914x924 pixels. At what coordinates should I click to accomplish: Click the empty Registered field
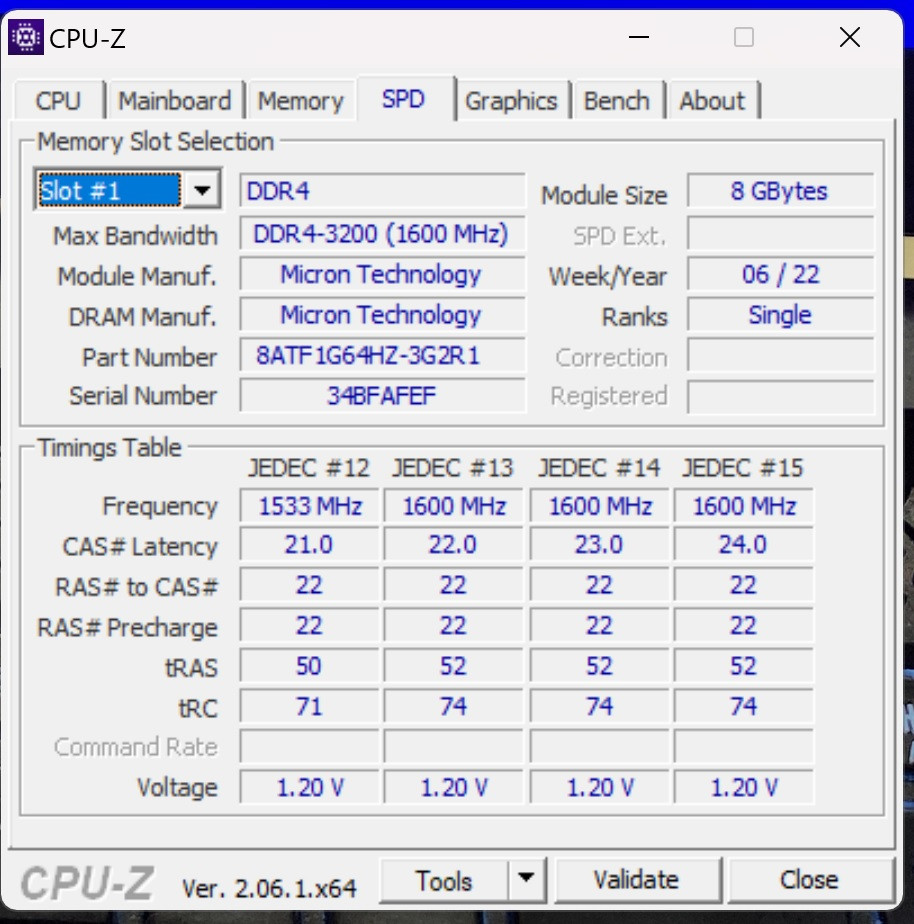780,397
